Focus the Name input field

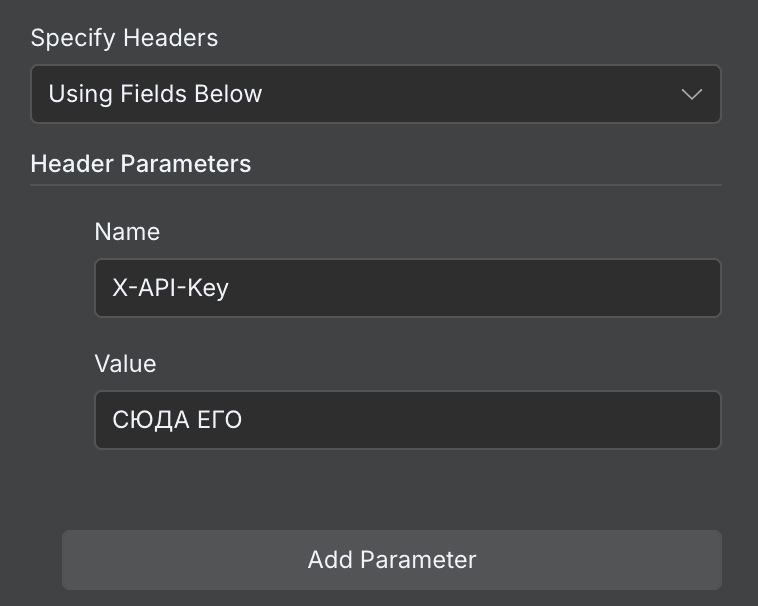pos(407,288)
